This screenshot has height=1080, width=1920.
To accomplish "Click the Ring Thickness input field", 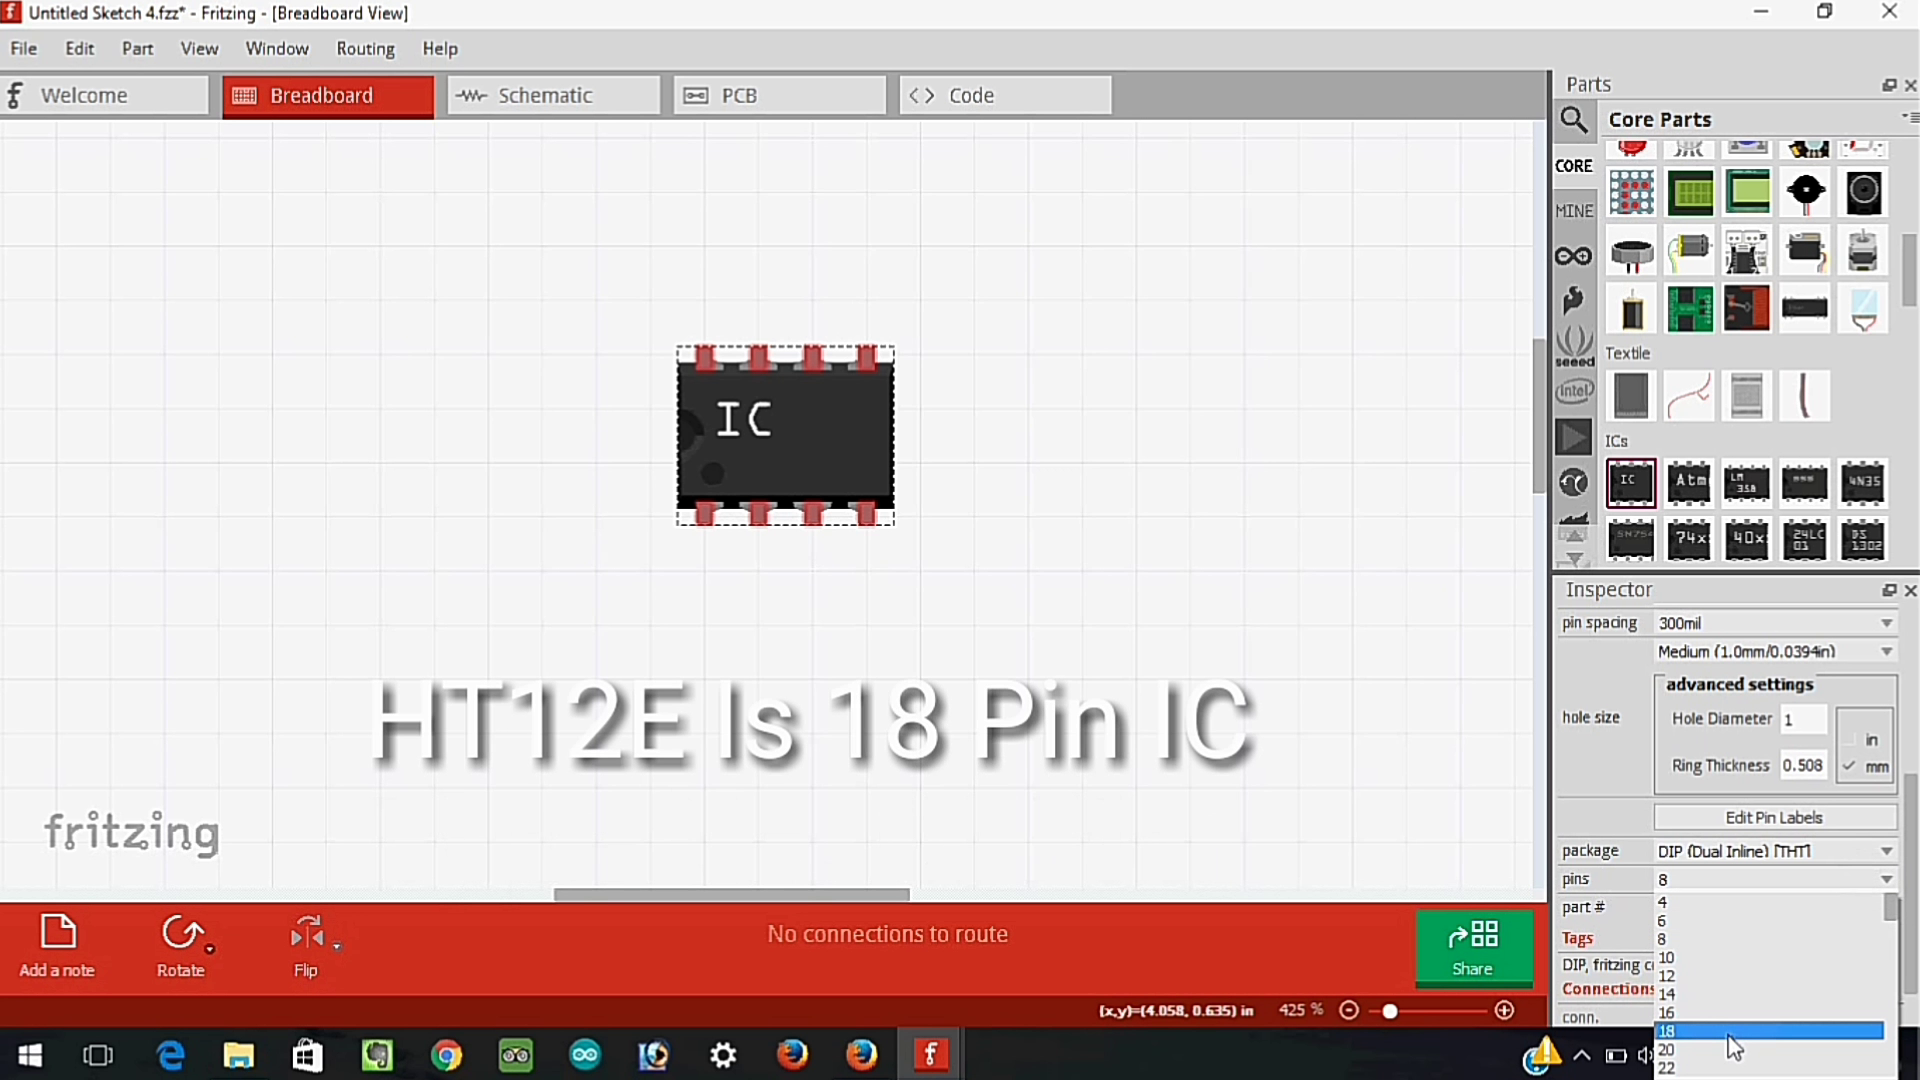I will click(1803, 765).
